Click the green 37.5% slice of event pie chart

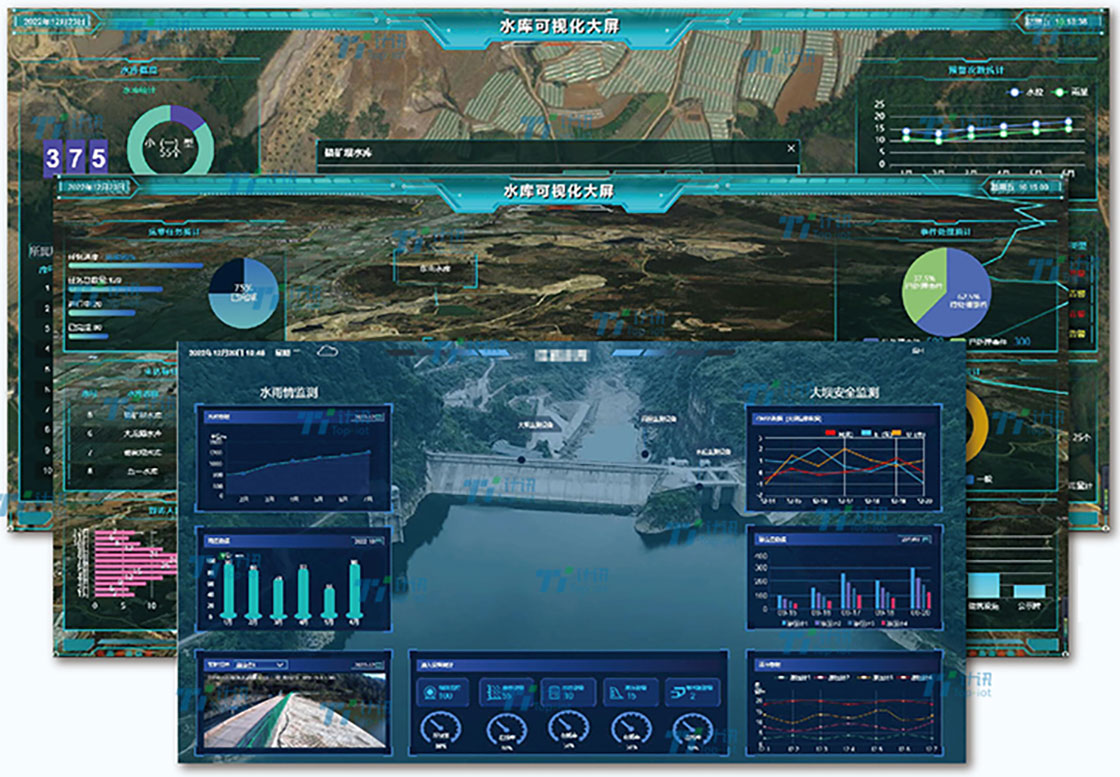pos(922,282)
